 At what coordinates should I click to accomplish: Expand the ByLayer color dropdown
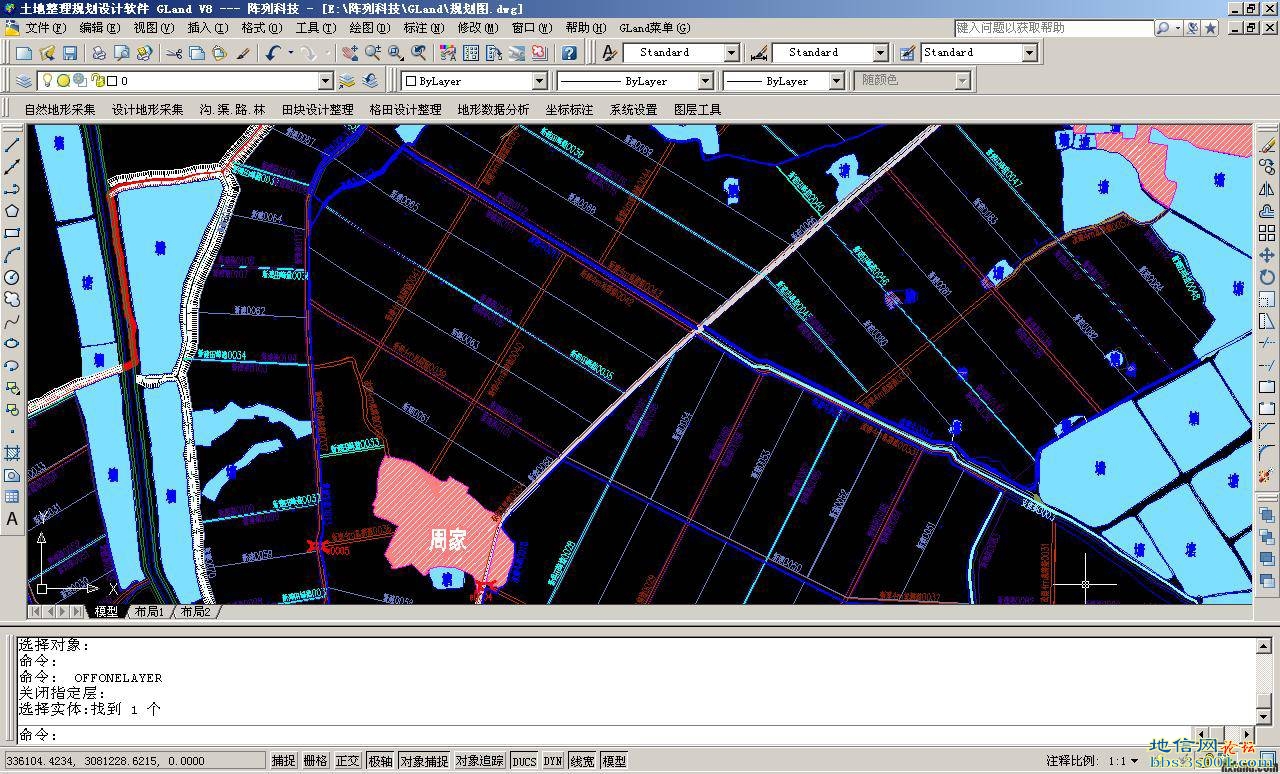(539, 81)
